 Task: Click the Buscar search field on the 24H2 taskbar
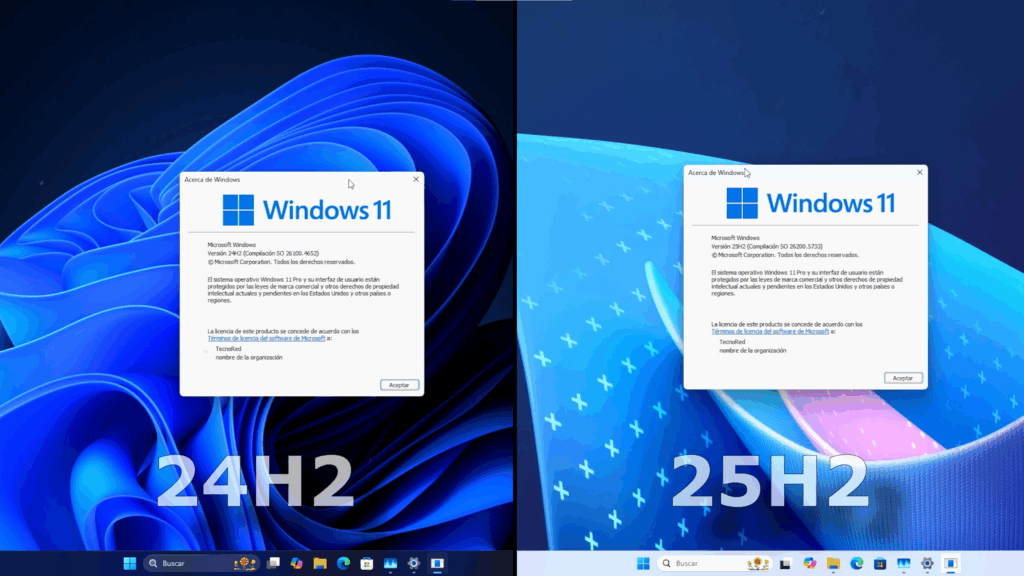(x=200, y=563)
